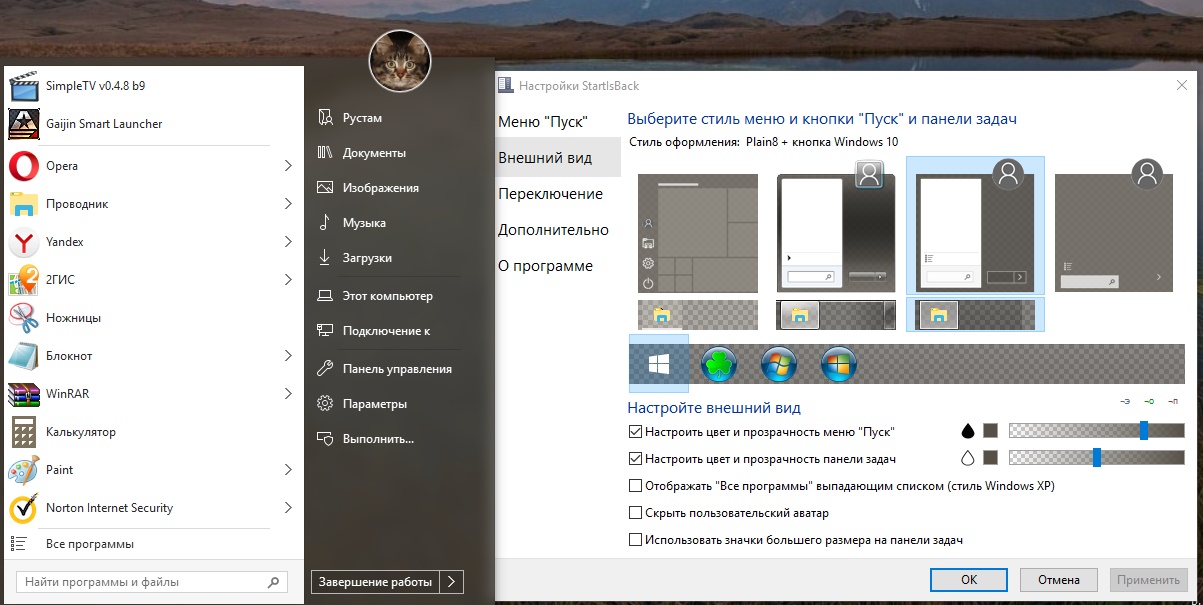Select the Windows Vista style orb button

tap(838, 365)
